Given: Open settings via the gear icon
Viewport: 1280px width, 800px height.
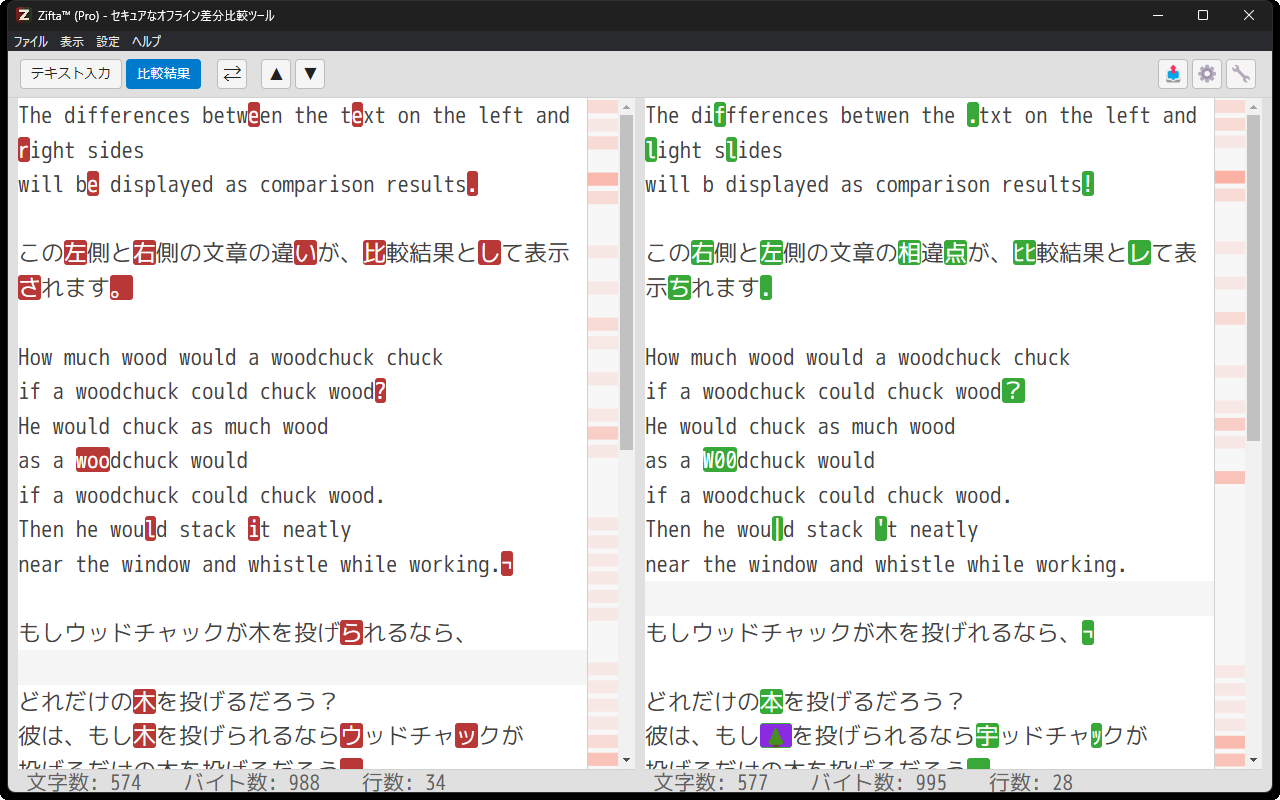Looking at the screenshot, I should click(x=1207, y=74).
